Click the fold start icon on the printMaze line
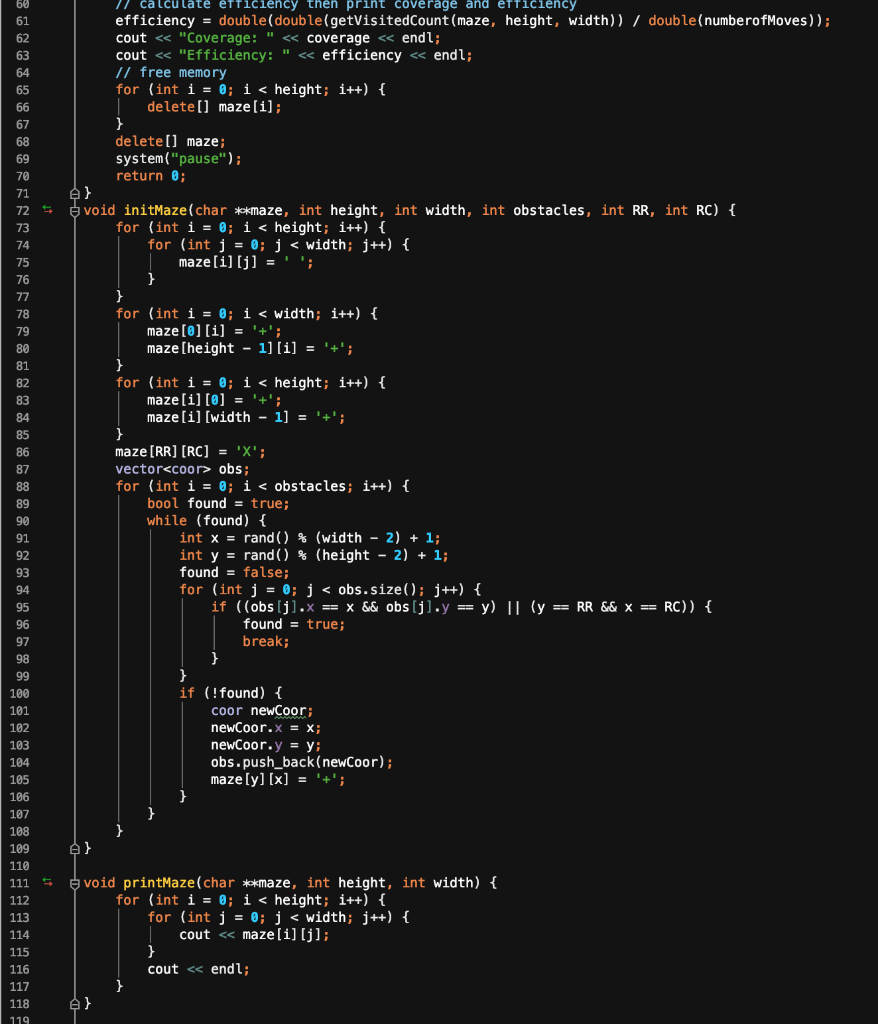 [x=74, y=882]
